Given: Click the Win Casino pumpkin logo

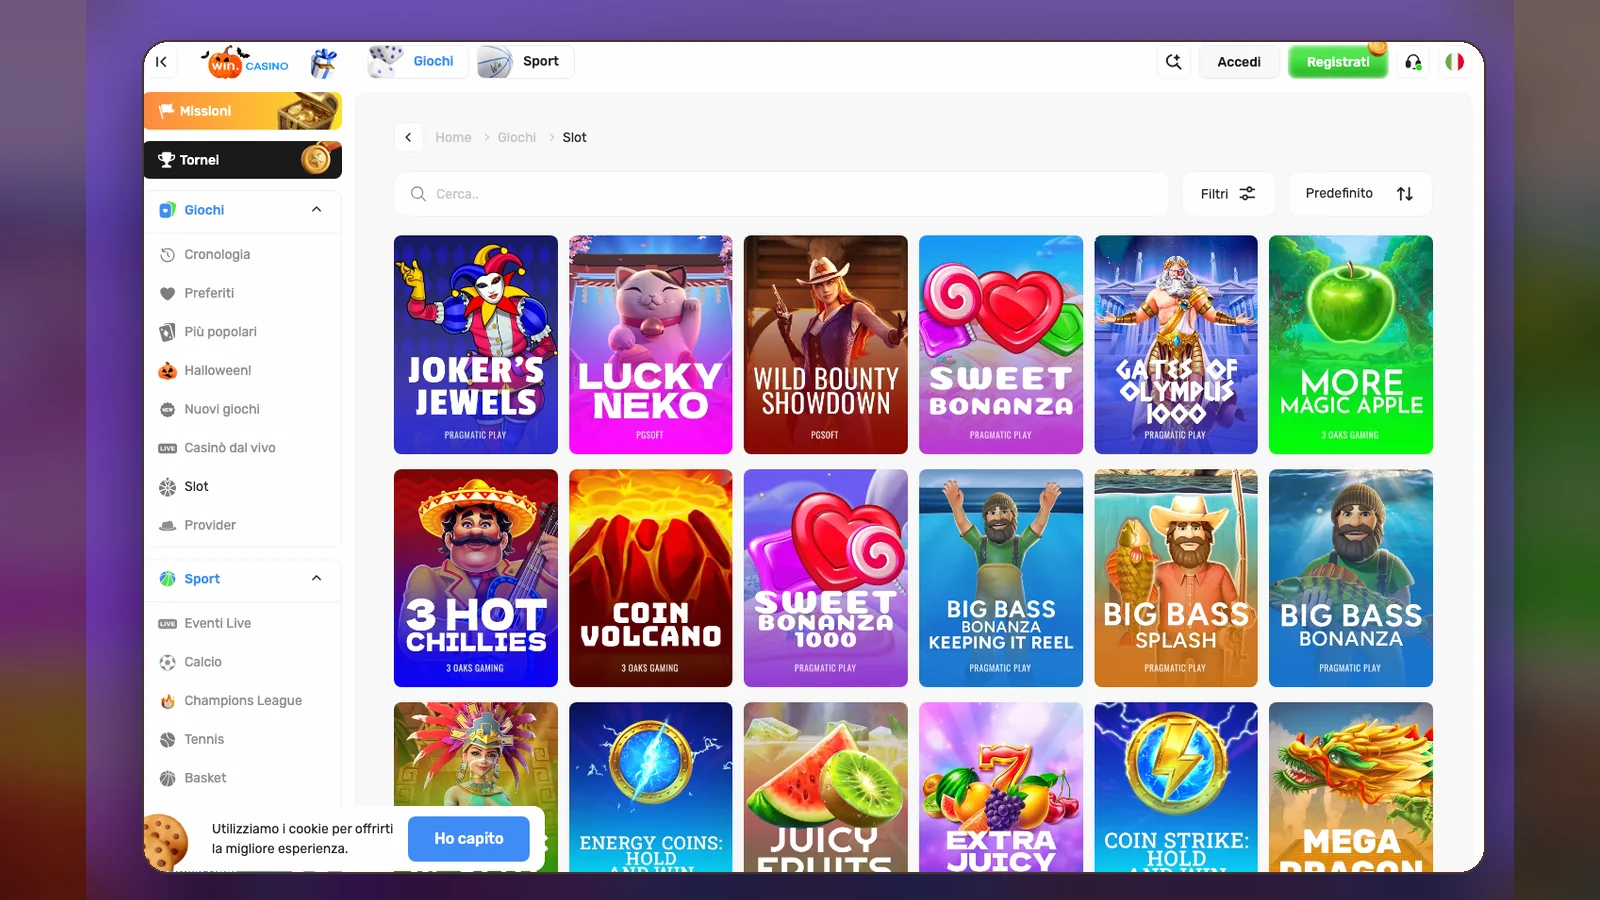Looking at the screenshot, I should click(245, 62).
